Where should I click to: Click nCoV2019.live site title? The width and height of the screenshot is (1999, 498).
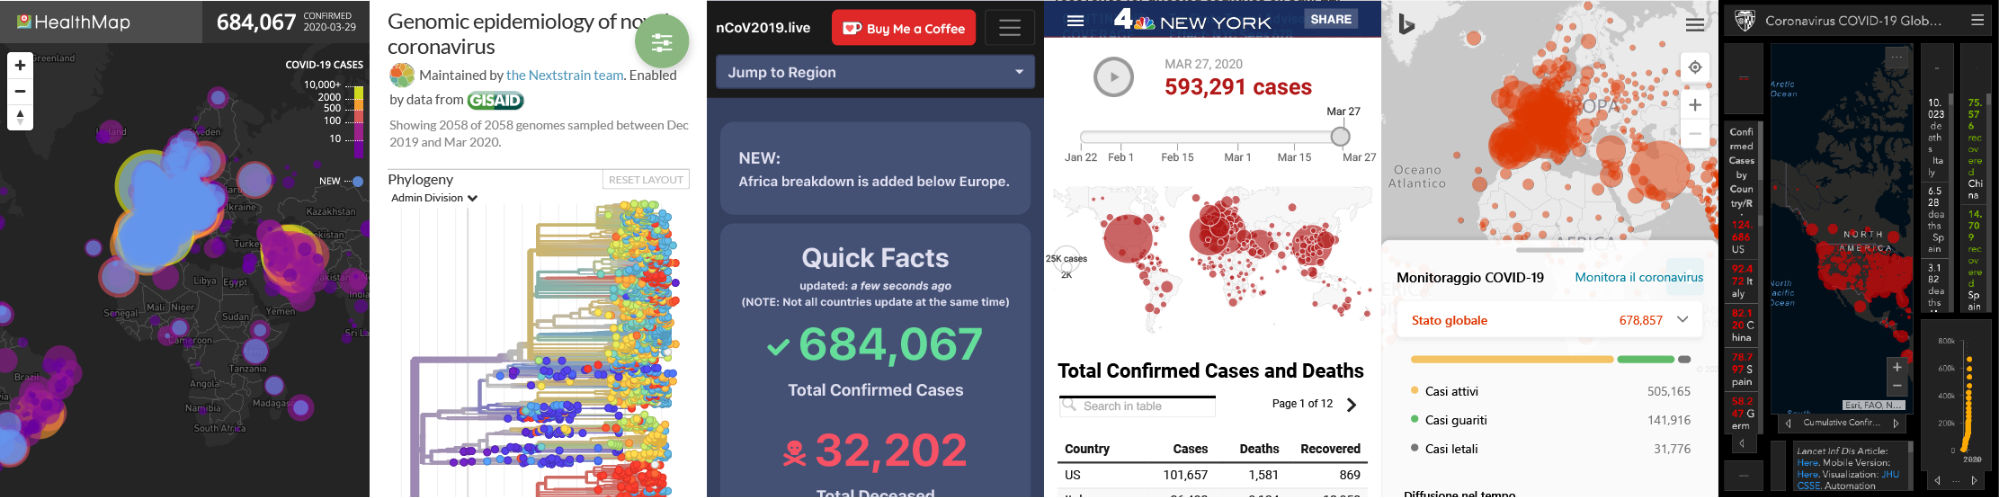pos(763,28)
